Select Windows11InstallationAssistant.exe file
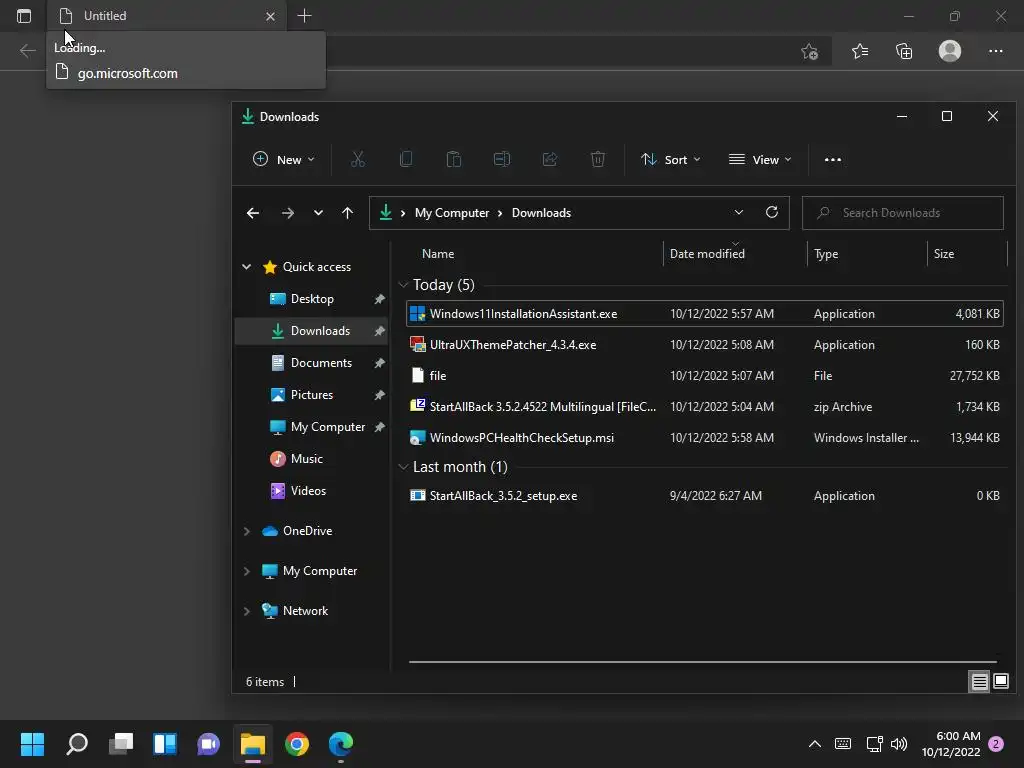Screen dimensions: 1024x768 (x=705, y=313)
